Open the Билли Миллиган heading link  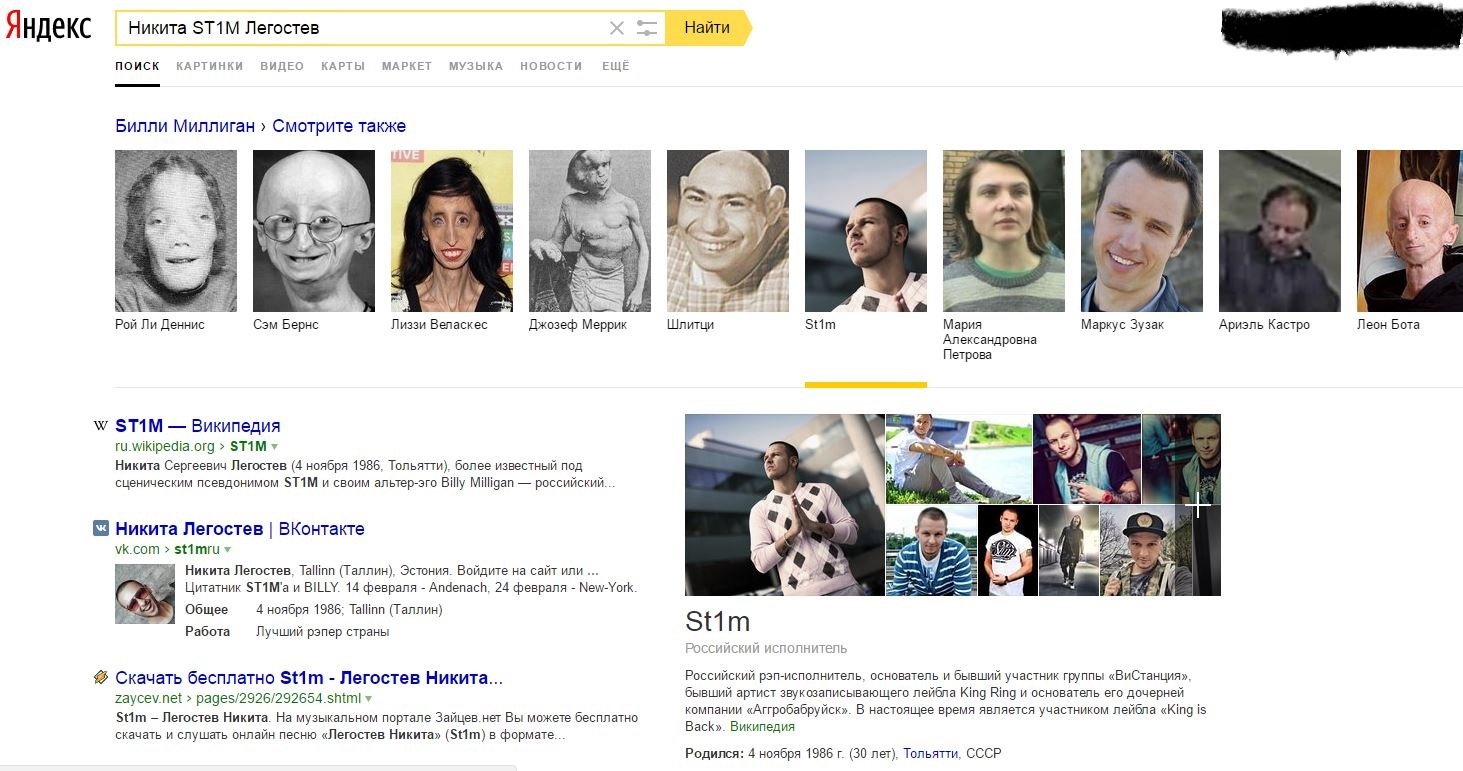[x=185, y=126]
